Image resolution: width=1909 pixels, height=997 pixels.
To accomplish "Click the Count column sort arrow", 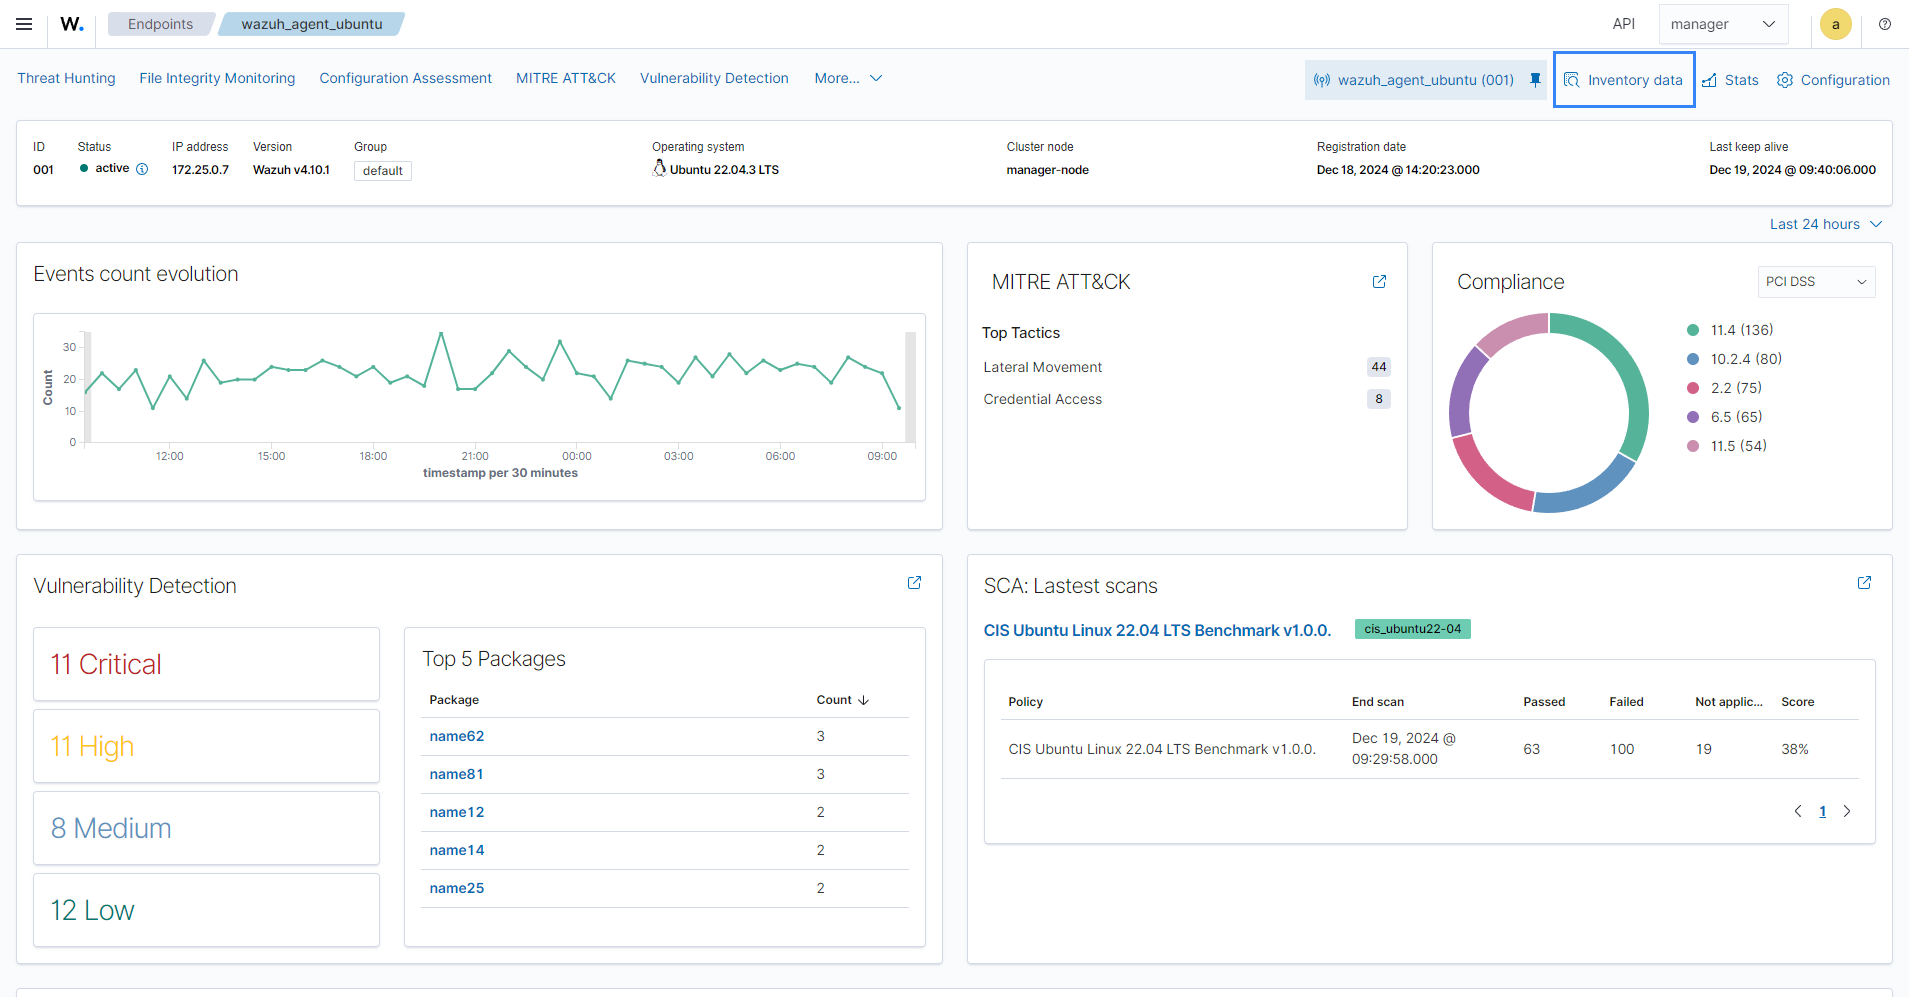I will tap(864, 700).
